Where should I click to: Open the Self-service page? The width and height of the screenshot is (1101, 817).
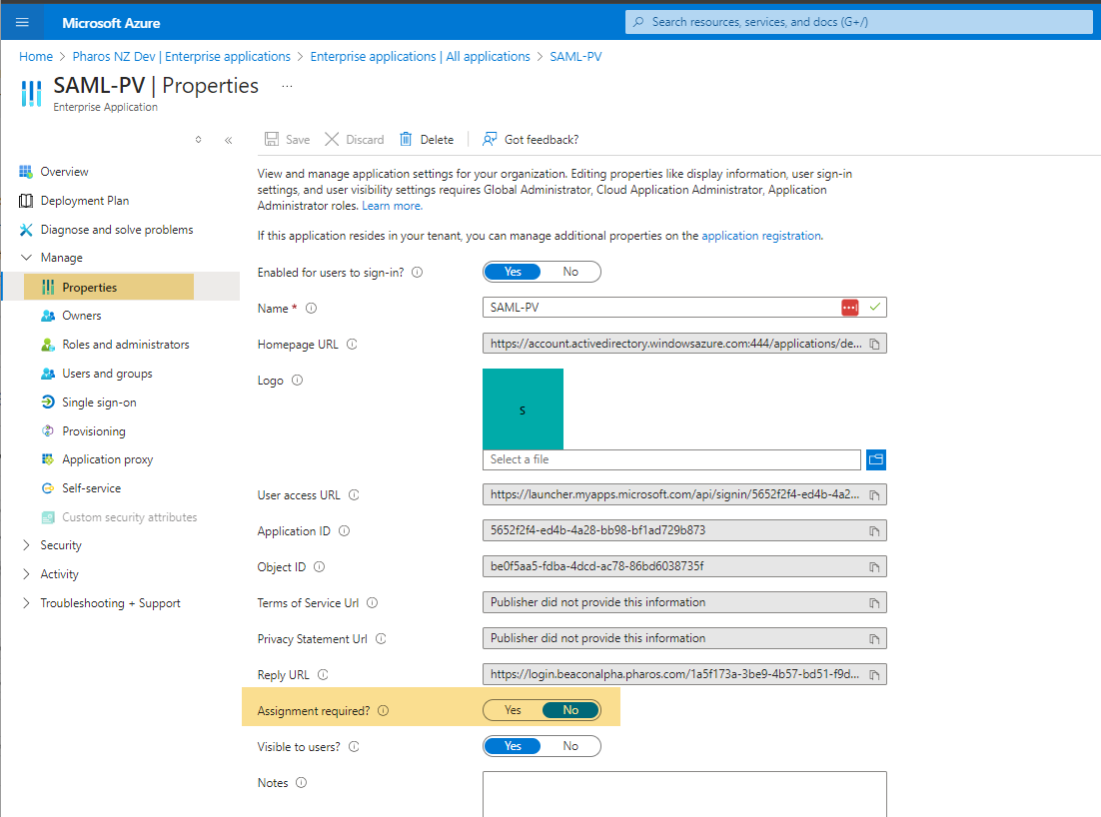tap(91, 488)
